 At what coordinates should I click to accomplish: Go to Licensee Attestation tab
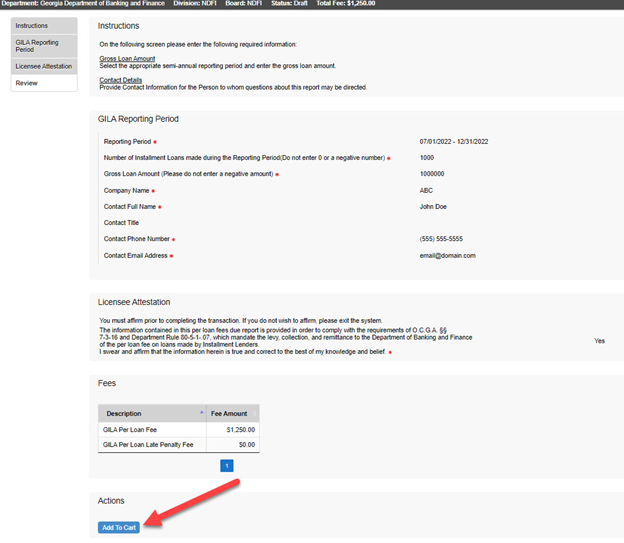coord(43,66)
